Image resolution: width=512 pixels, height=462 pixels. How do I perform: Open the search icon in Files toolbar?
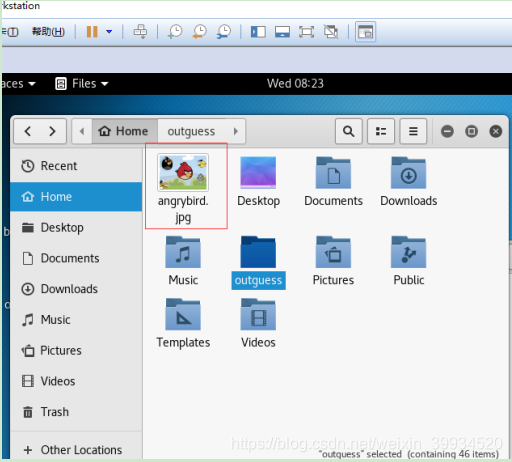click(x=348, y=131)
